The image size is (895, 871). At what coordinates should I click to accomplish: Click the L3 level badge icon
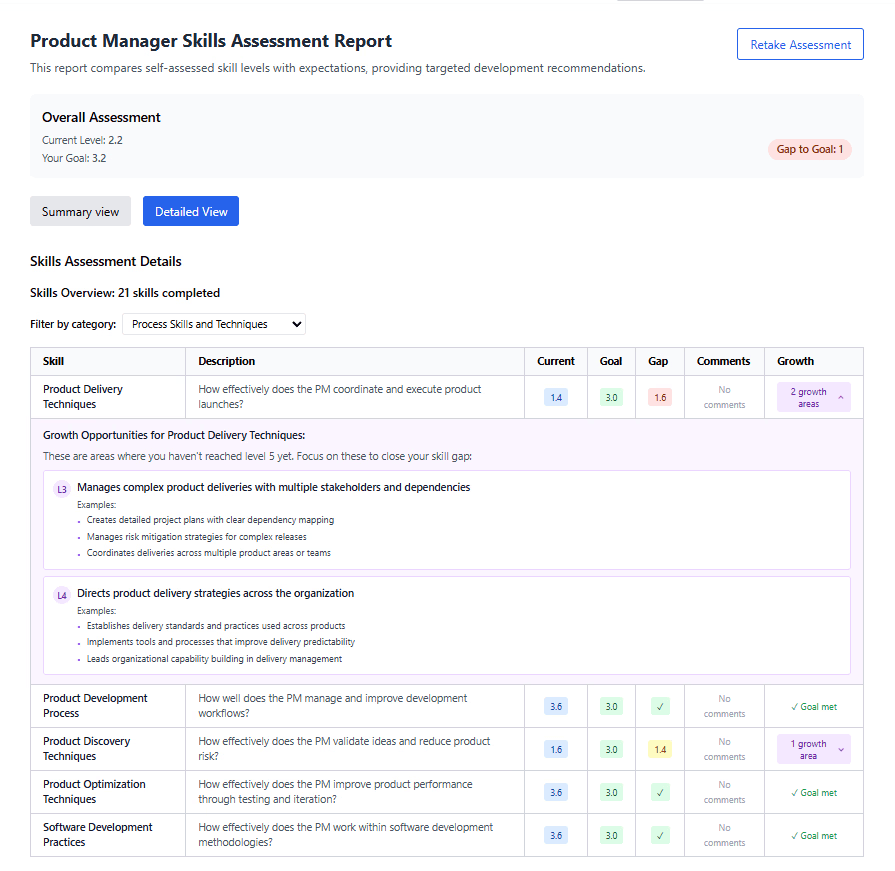(x=62, y=489)
